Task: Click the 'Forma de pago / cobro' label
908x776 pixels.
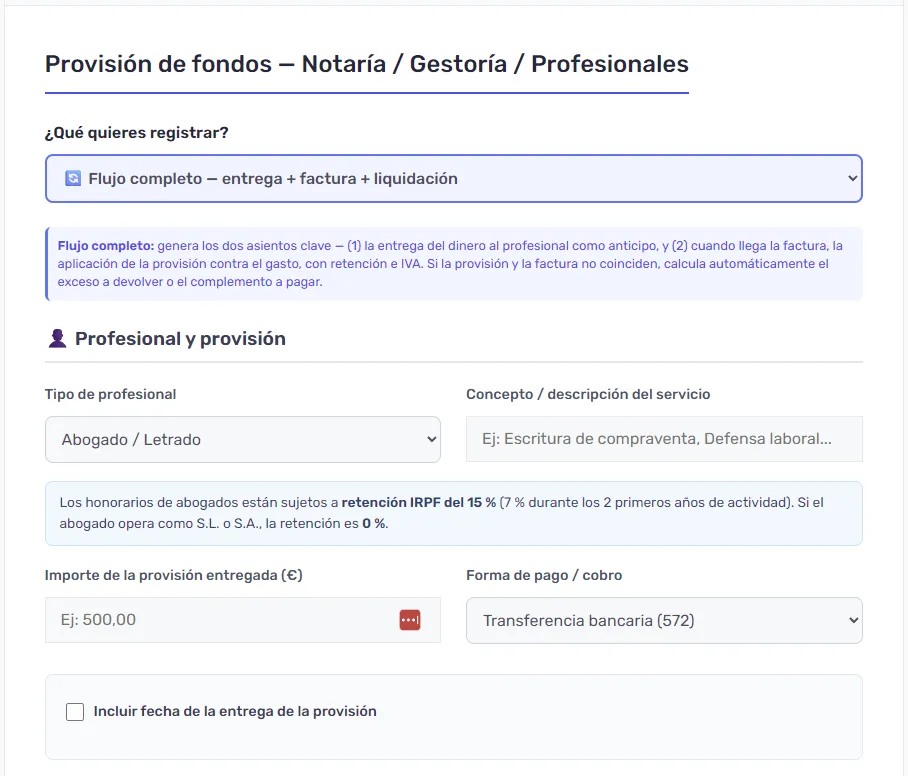Action: click(x=544, y=575)
